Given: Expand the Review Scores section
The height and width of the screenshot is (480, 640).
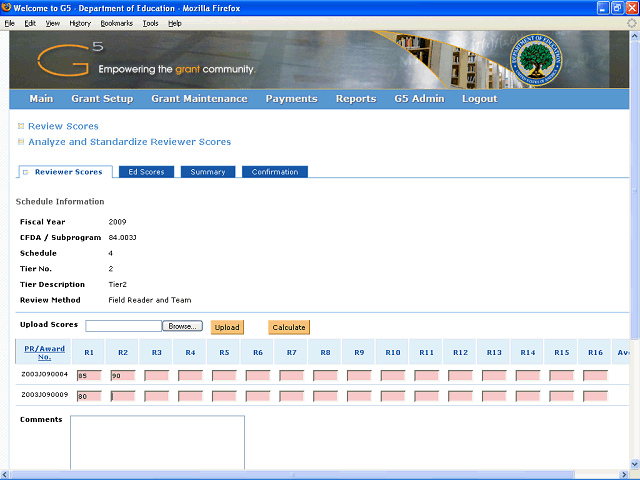Looking at the screenshot, I should click(21, 127).
